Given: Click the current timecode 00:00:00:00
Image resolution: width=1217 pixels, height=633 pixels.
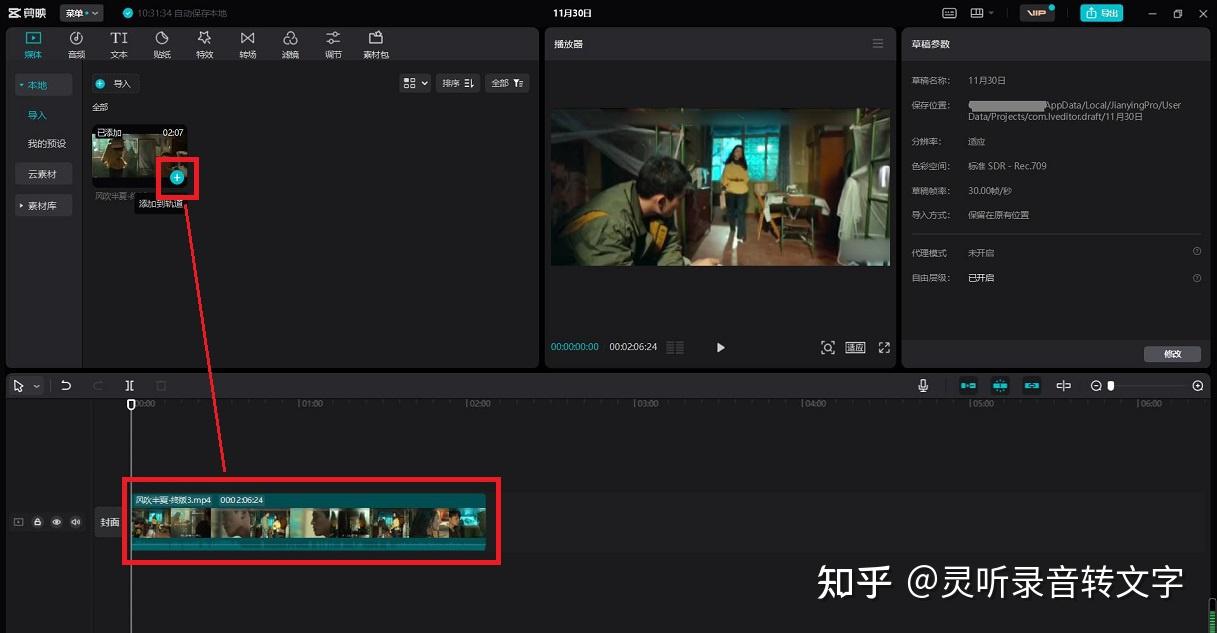Looking at the screenshot, I should (x=575, y=347).
